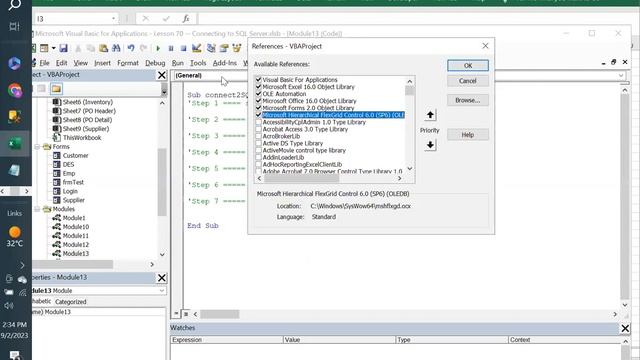The image size is (640, 360).
Task: Click the Paste toolbar icon
Action: click(x=104, y=48)
